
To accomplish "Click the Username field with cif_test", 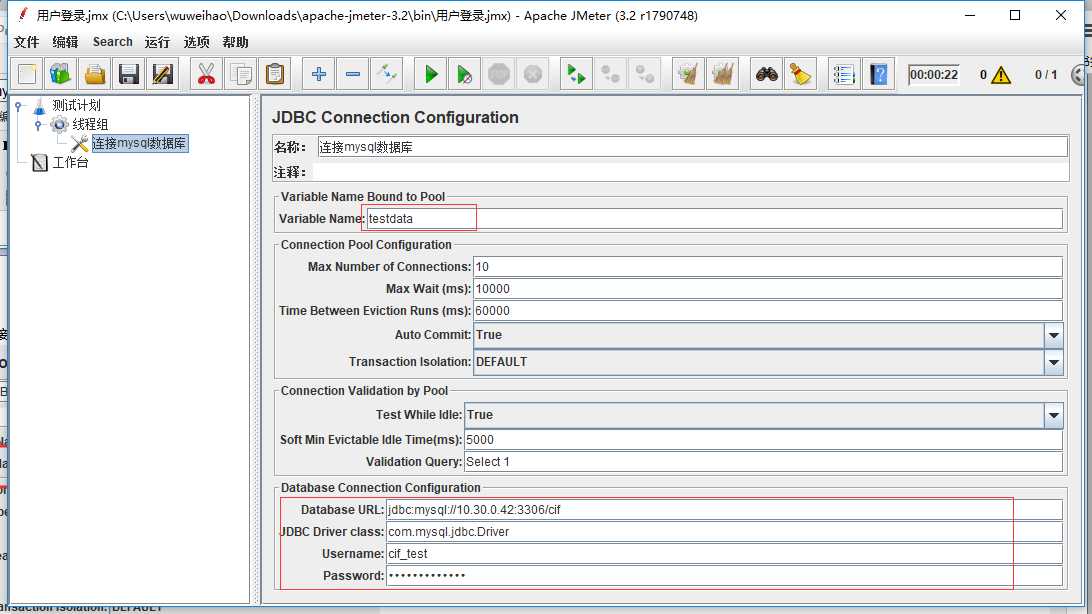I will coord(724,554).
